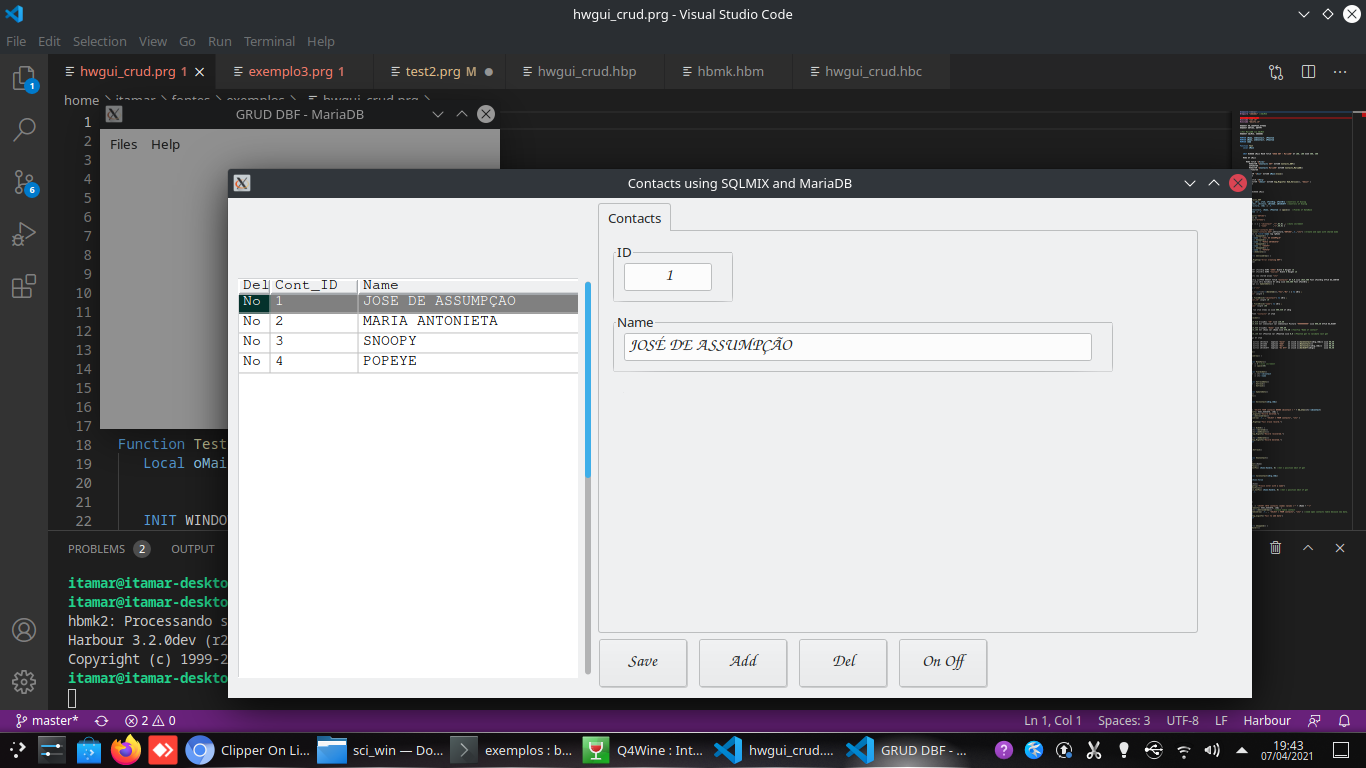Click the Name input field
The width and height of the screenshot is (1366, 768).
click(x=857, y=346)
